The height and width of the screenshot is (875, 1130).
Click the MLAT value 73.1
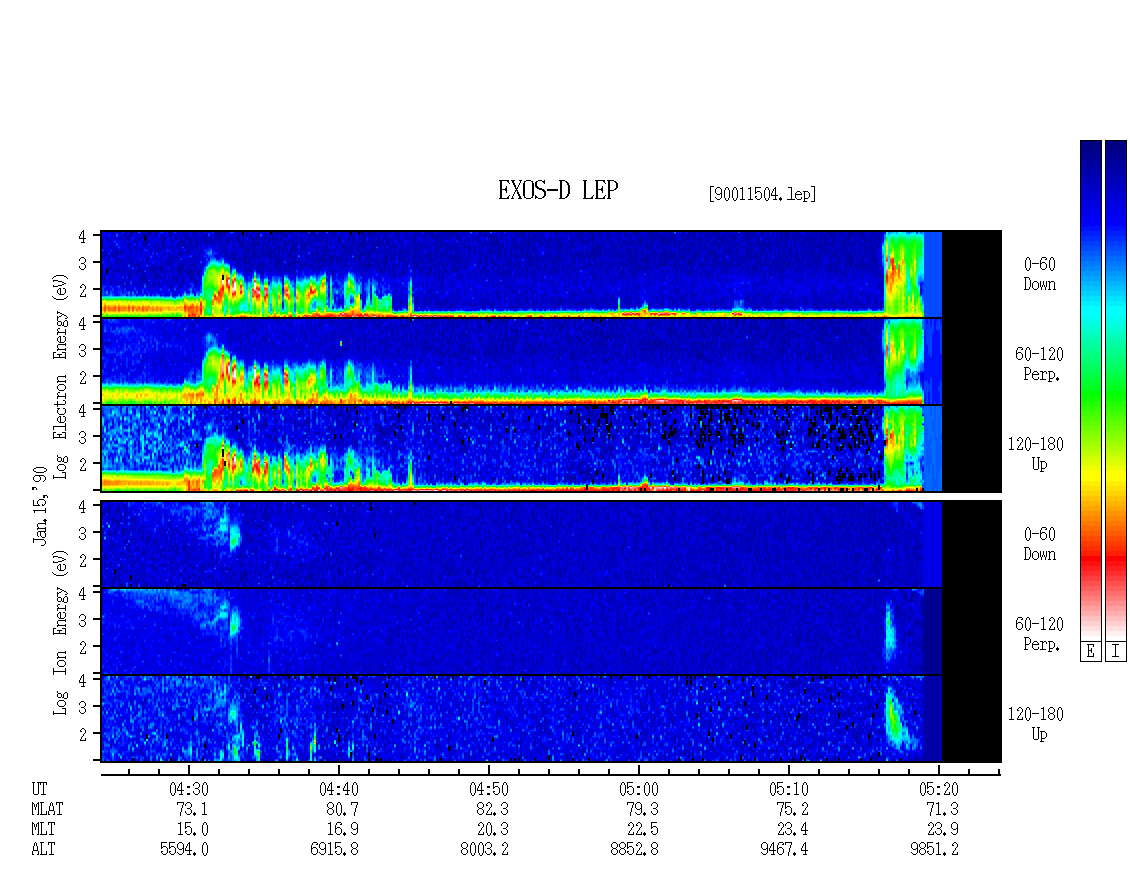(x=192, y=809)
